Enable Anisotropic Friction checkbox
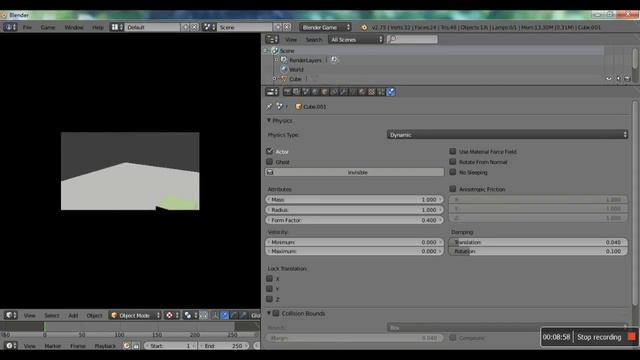The height and width of the screenshot is (360, 640). coord(453,189)
